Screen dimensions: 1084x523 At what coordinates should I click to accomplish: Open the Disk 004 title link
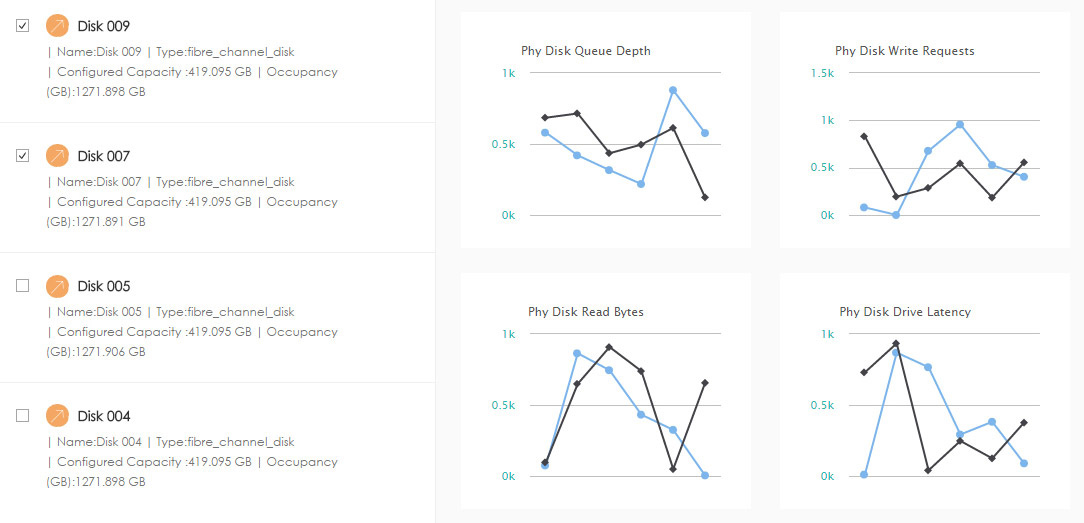[104, 416]
